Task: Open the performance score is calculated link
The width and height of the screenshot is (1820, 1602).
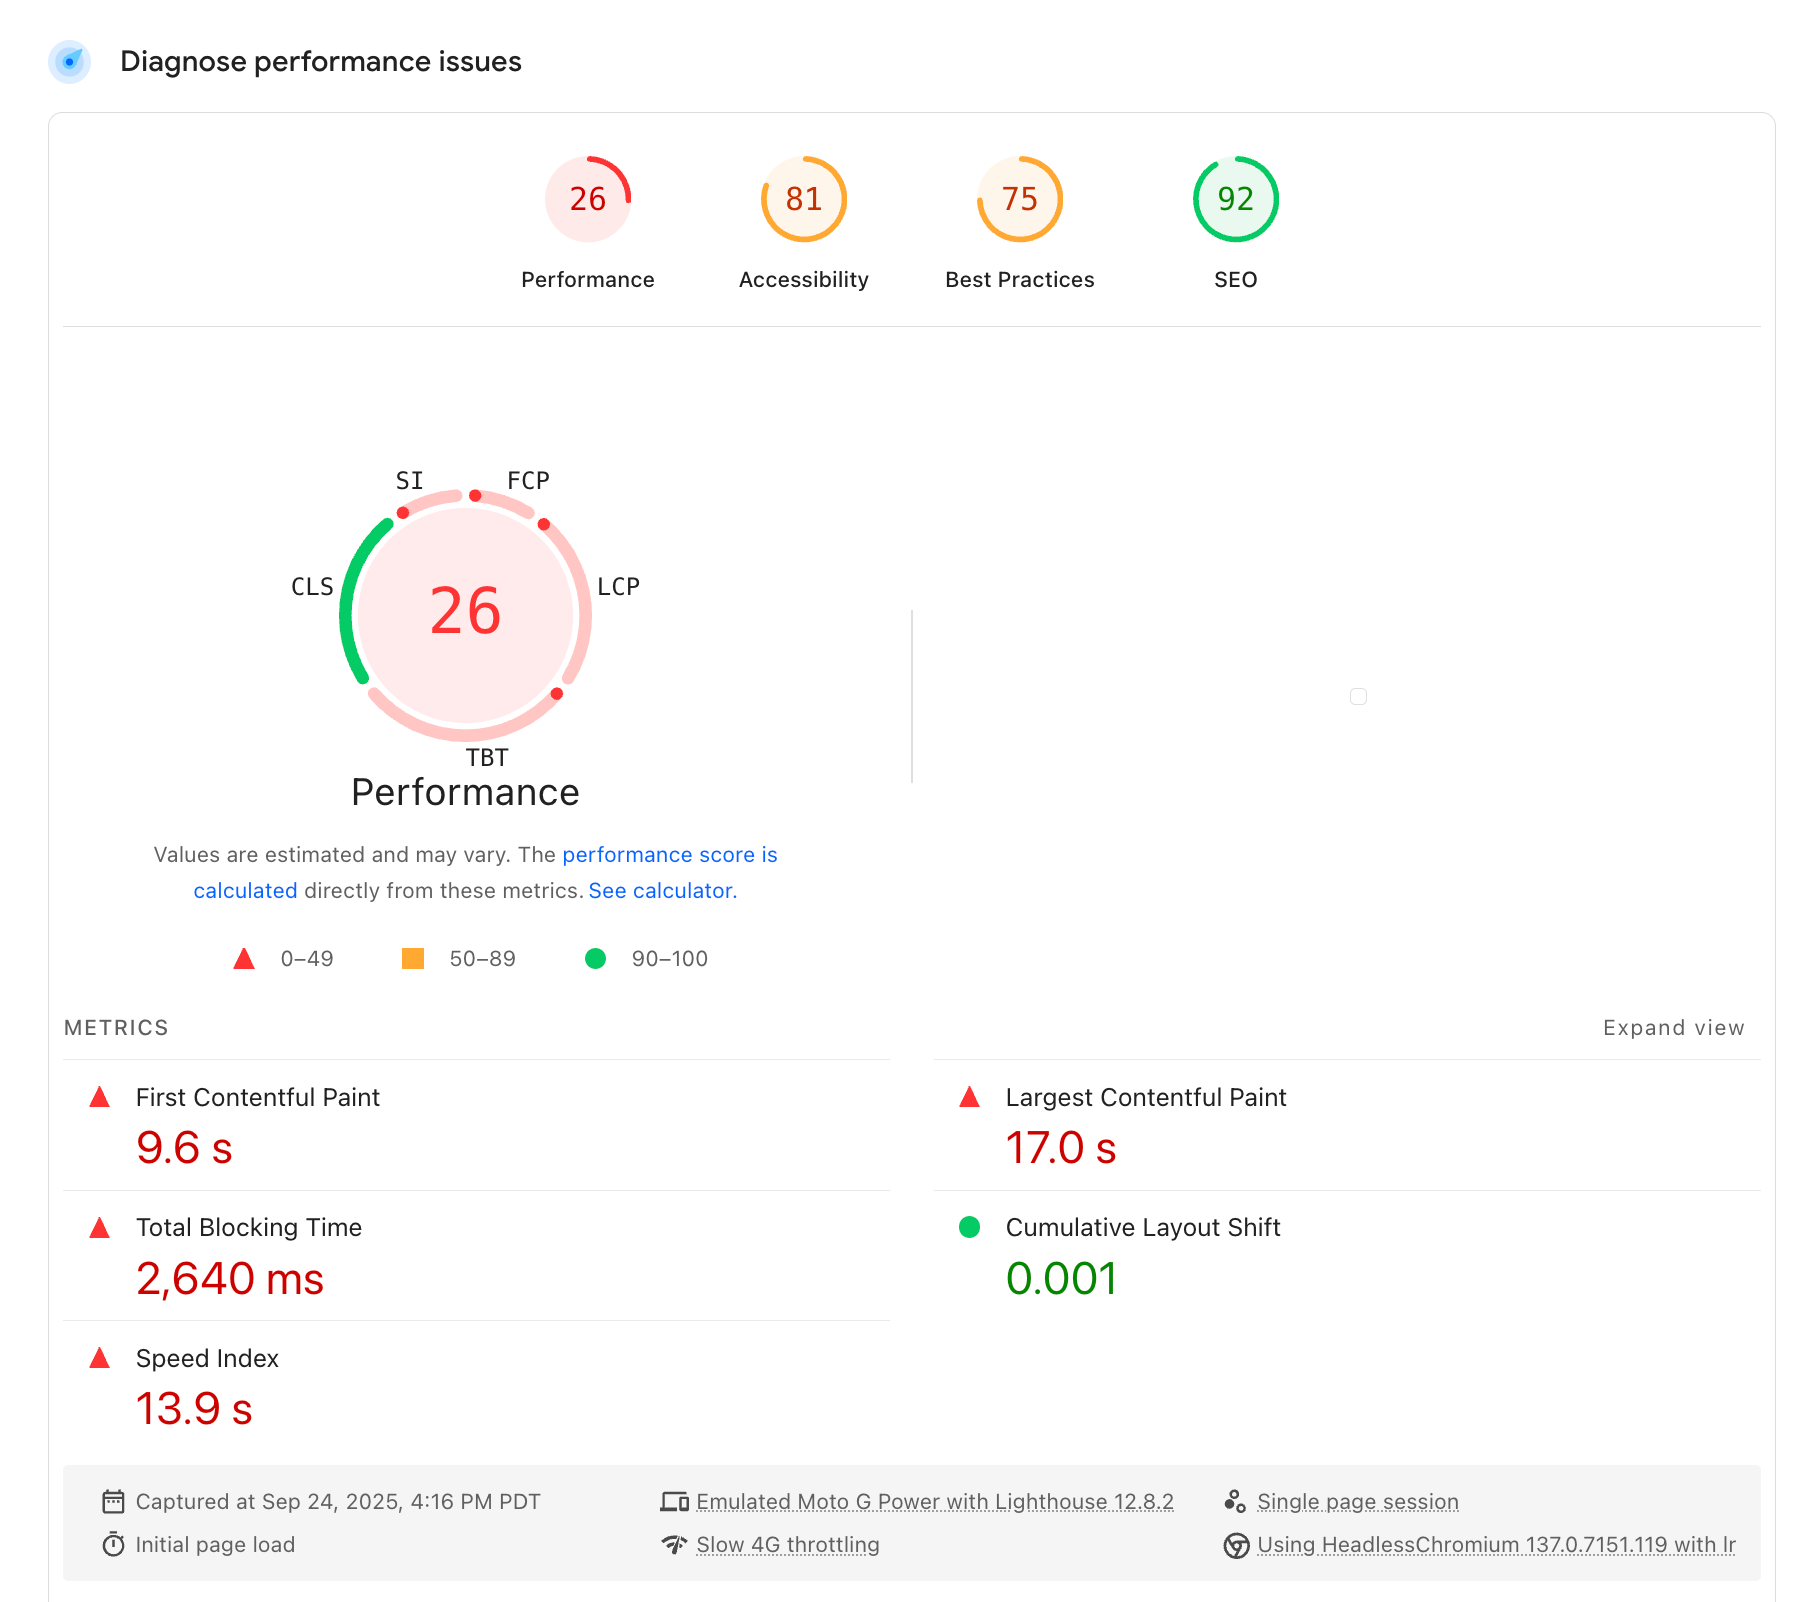Action: point(669,855)
